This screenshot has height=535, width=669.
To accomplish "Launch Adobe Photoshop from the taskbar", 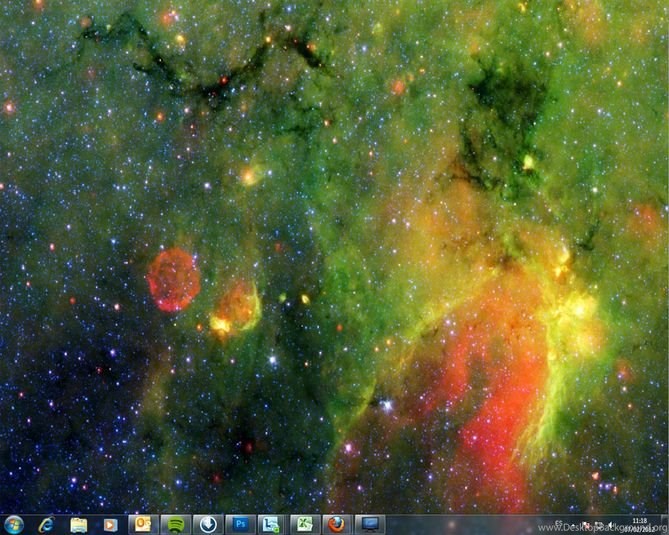I will (x=240, y=524).
